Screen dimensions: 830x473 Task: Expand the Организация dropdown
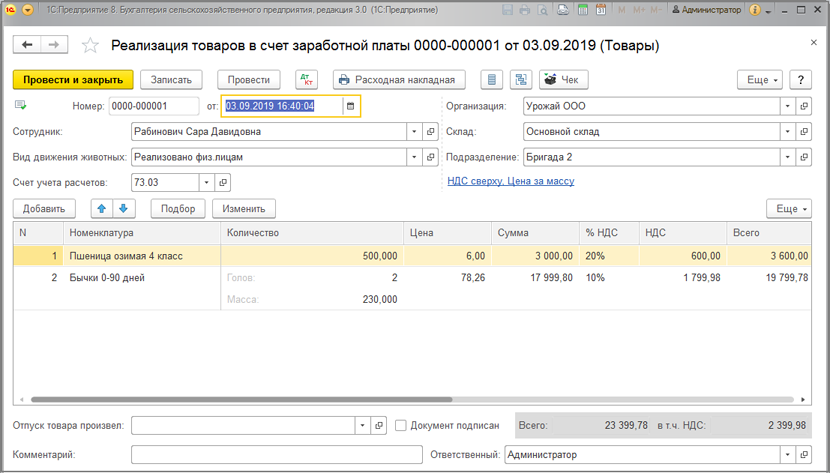pyautogui.click(x=788, y=106)
